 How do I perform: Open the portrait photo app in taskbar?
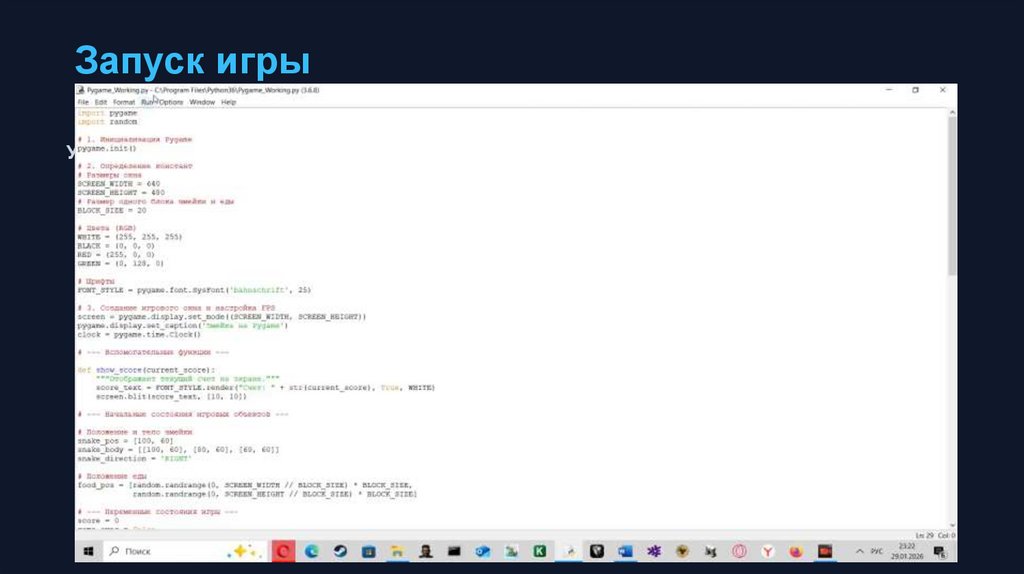[x=426, y=551]
